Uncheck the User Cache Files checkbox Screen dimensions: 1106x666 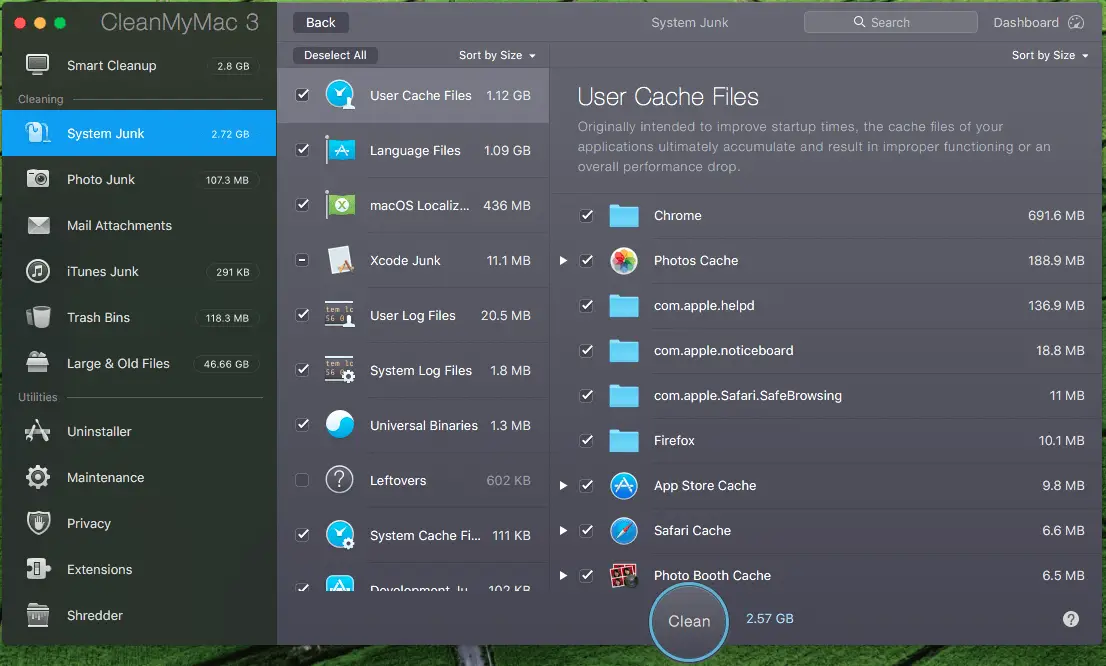click(302, 95)
